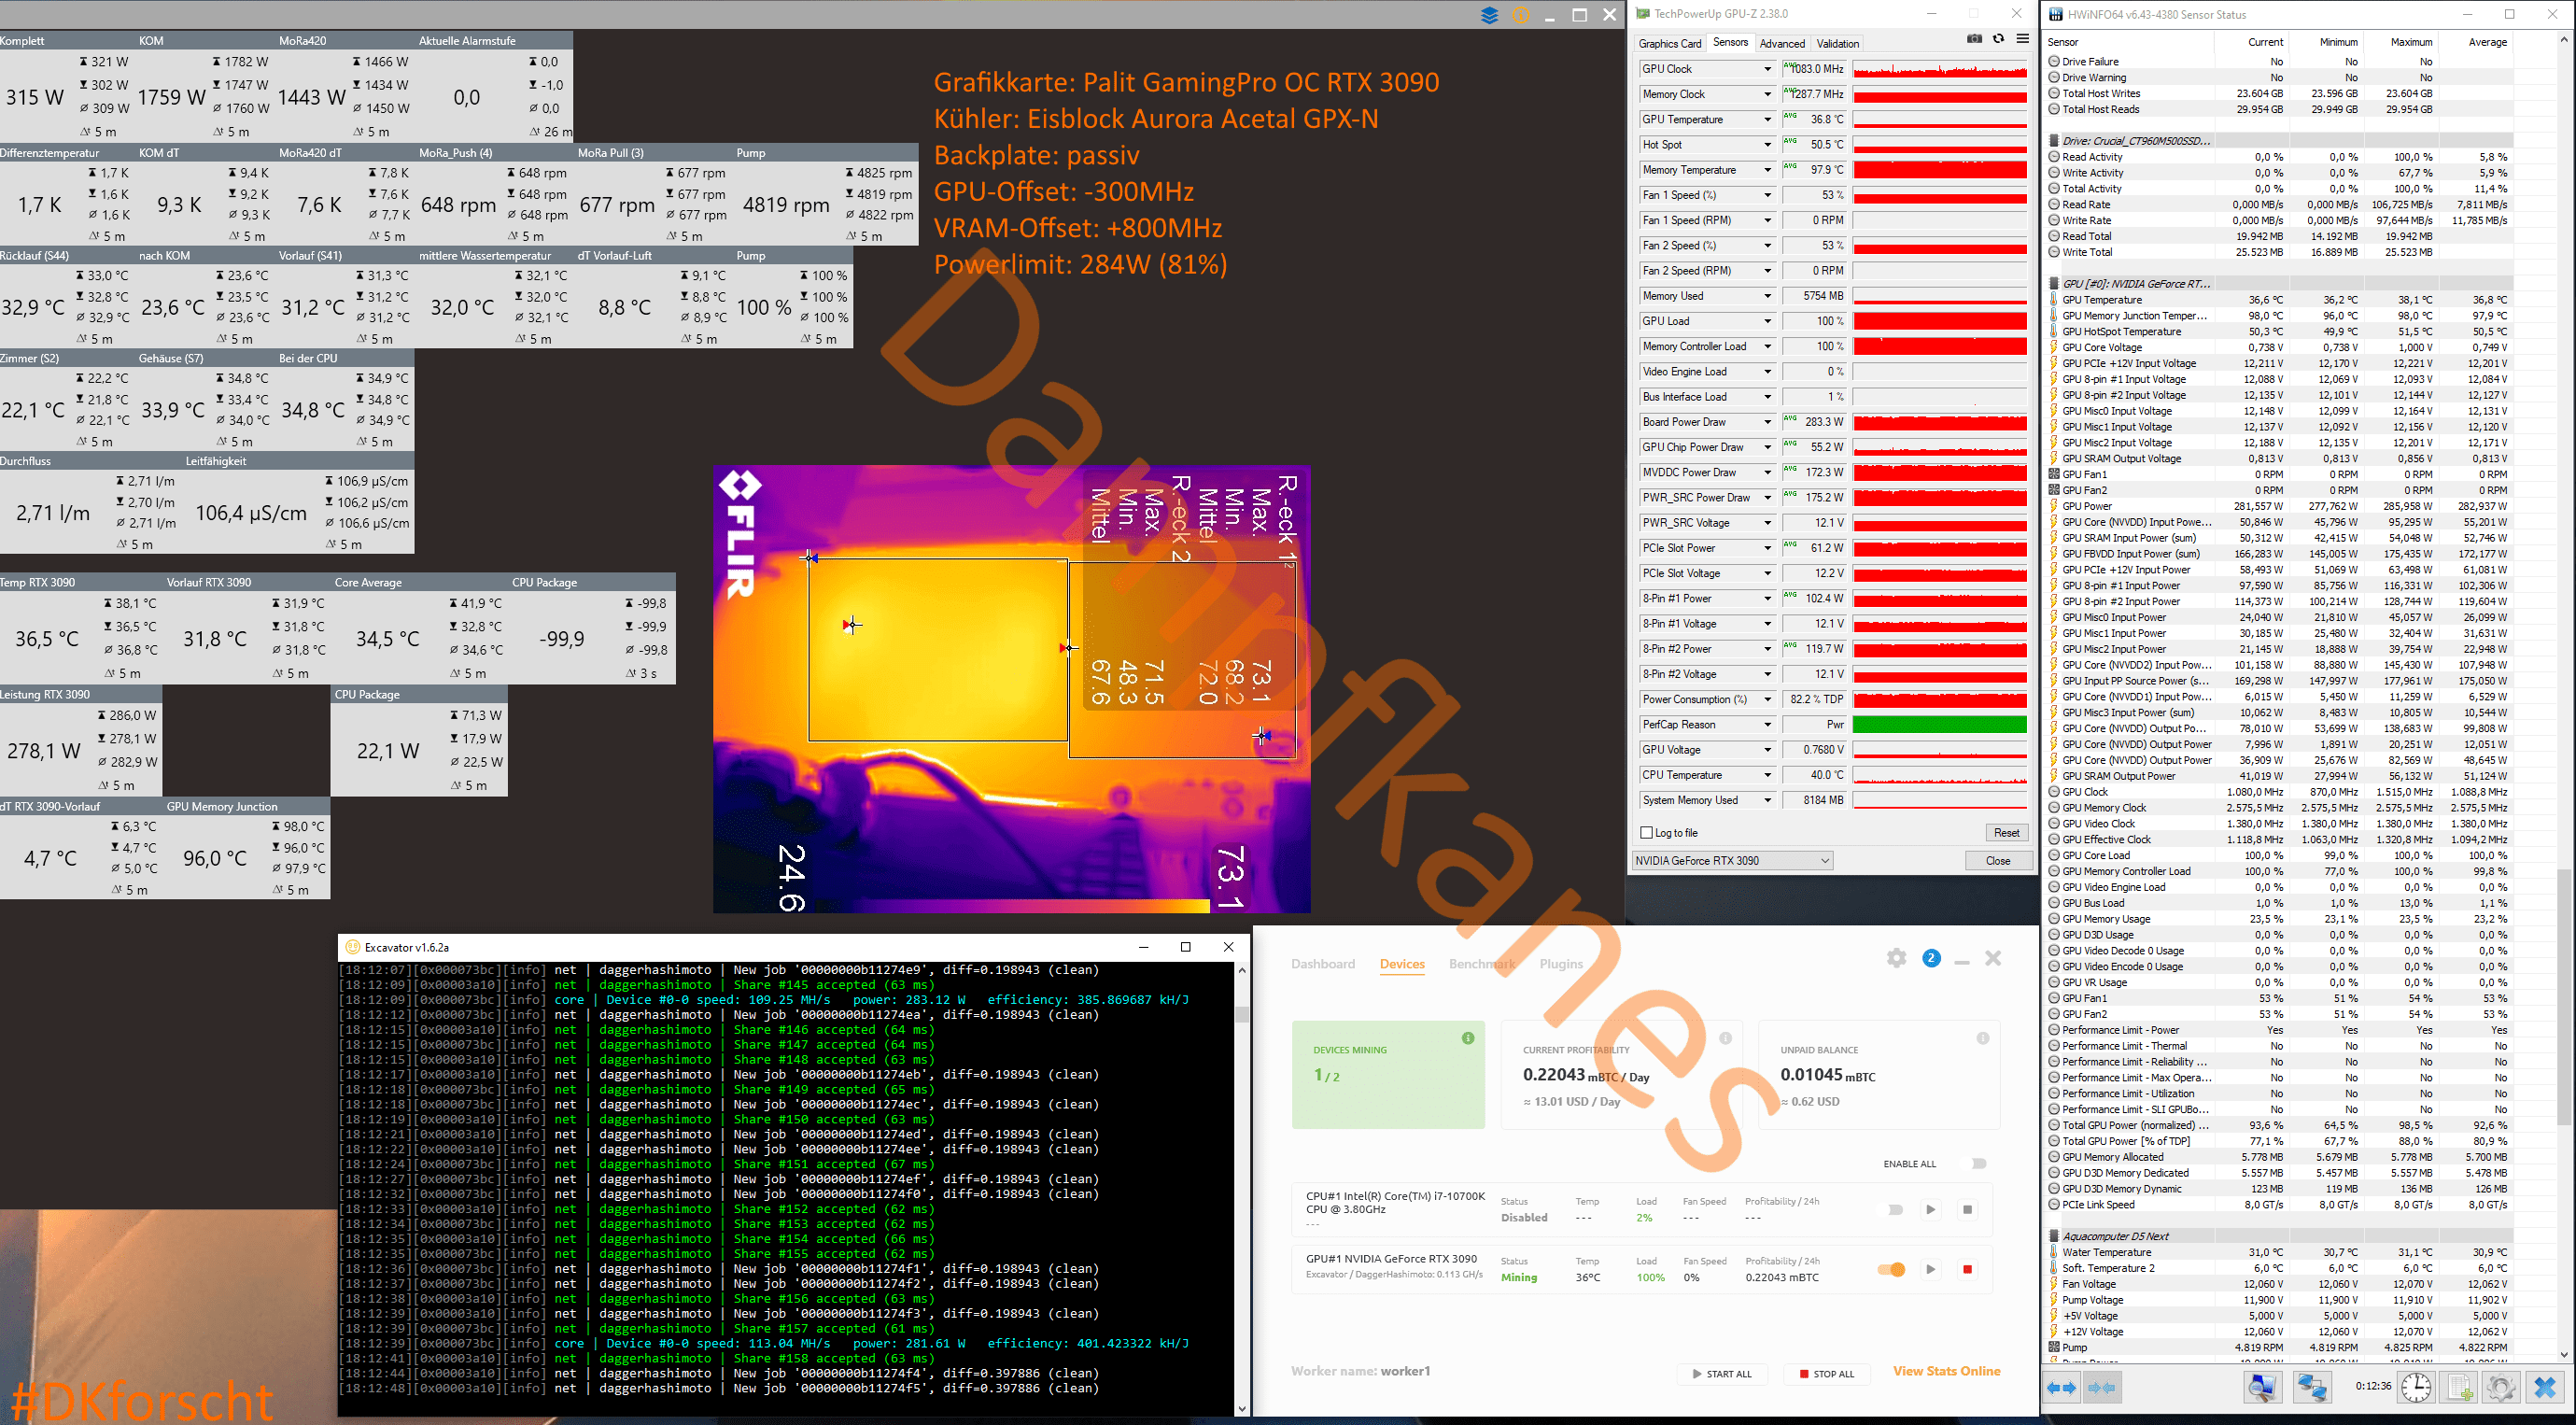Open GPU-Z hamburger menu
The height and width of the screenshot is (1425, 2576).
tap(2022, 39)
